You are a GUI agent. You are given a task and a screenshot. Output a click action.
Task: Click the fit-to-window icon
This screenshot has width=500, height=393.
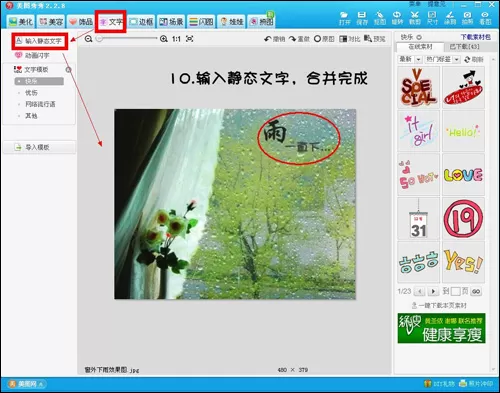190,39
